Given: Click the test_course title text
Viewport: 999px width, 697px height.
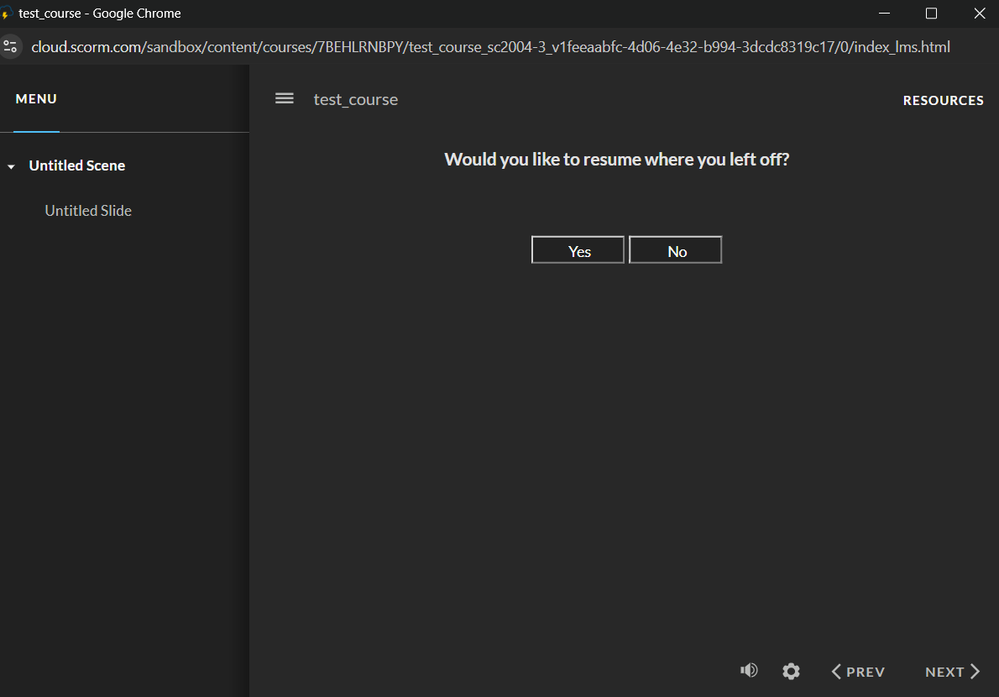Looking at the screenshot, I should tap(356, 99).
